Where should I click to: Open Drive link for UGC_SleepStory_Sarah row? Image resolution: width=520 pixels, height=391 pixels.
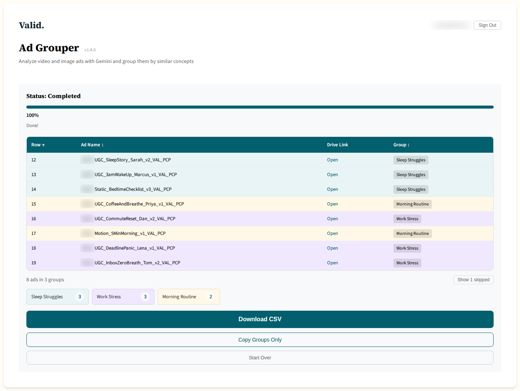point(332,160)
